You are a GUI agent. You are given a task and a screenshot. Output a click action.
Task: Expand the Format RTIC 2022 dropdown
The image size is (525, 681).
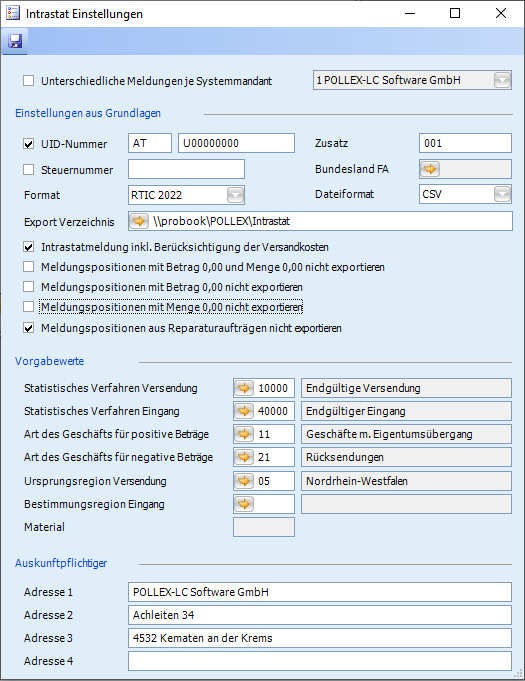235,195
